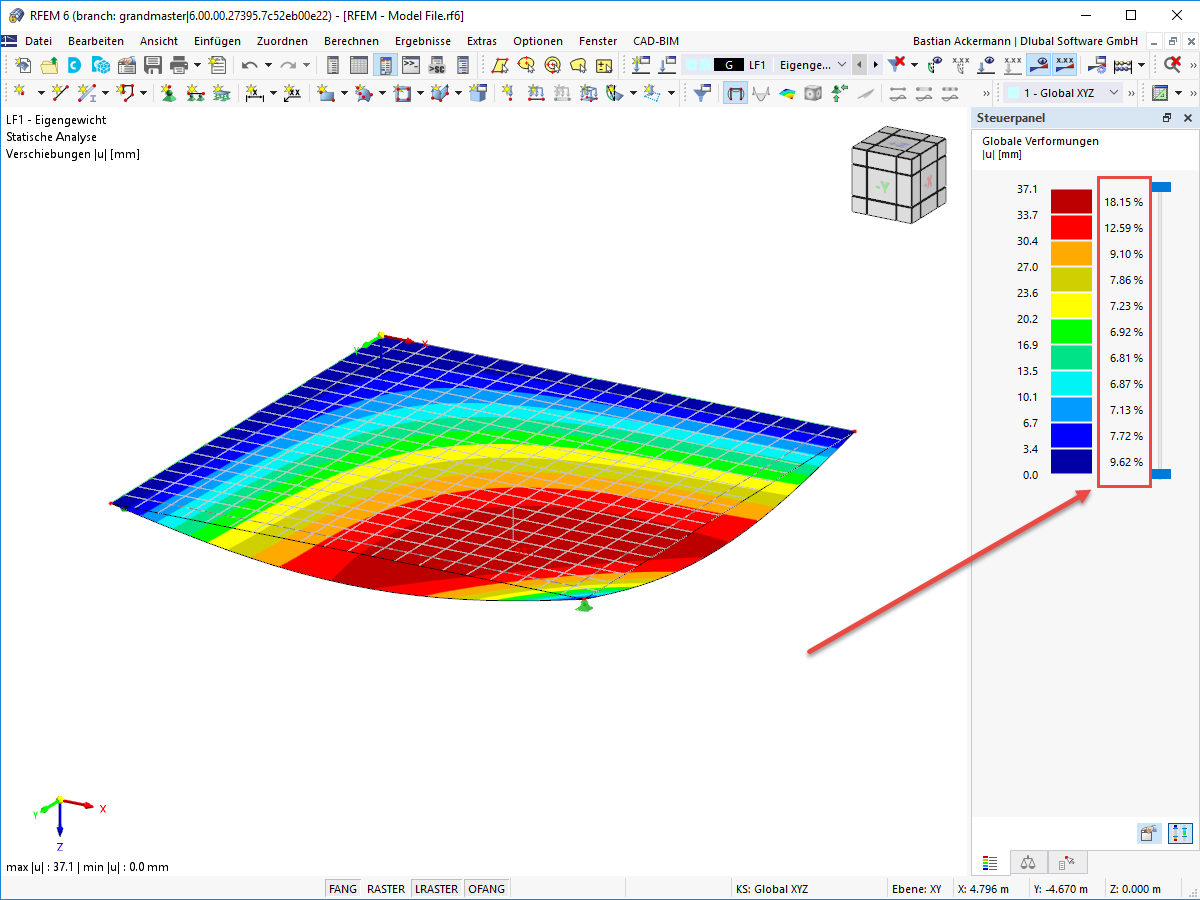Go to the next load case arrow
This screenshot has width=1200, height=900.
(x=876, y=65)
